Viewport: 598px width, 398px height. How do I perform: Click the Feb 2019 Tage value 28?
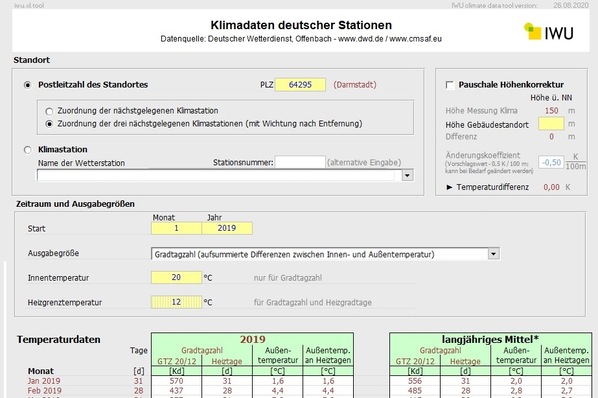pyautogui.click(x=138, y=391)
